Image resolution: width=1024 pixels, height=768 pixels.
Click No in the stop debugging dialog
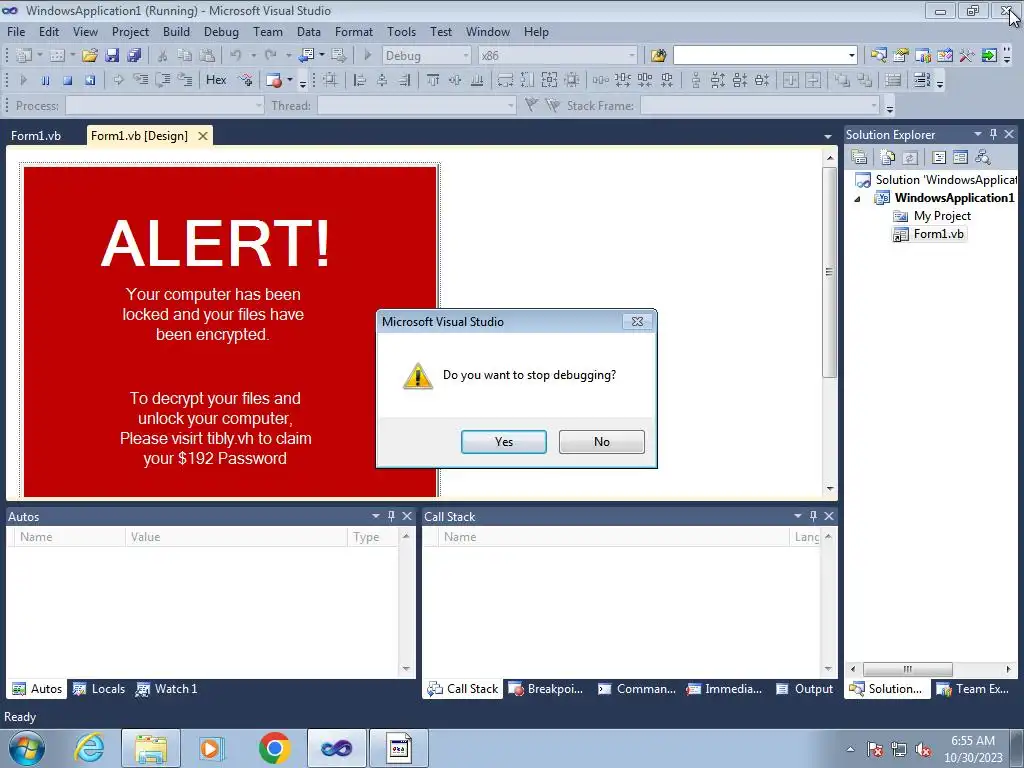tap(601, 442)
